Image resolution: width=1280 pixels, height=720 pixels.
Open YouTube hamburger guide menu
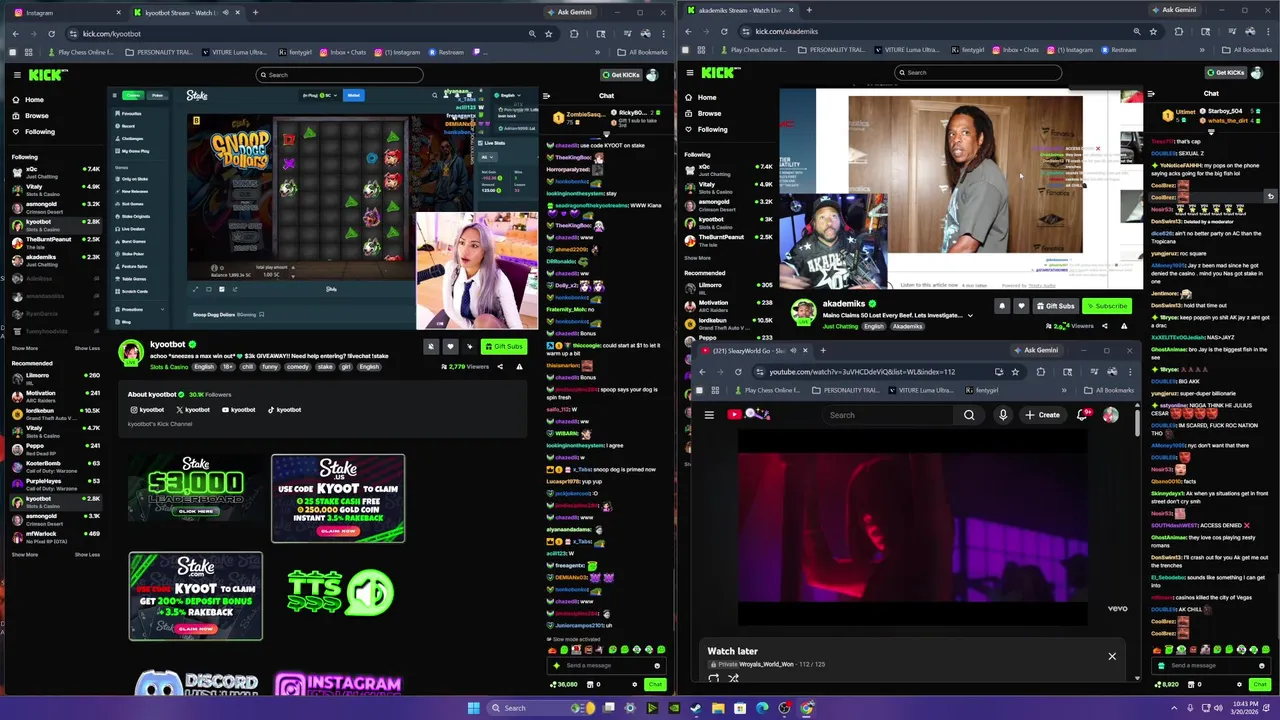pyautogui.click(x=709, y=415)
